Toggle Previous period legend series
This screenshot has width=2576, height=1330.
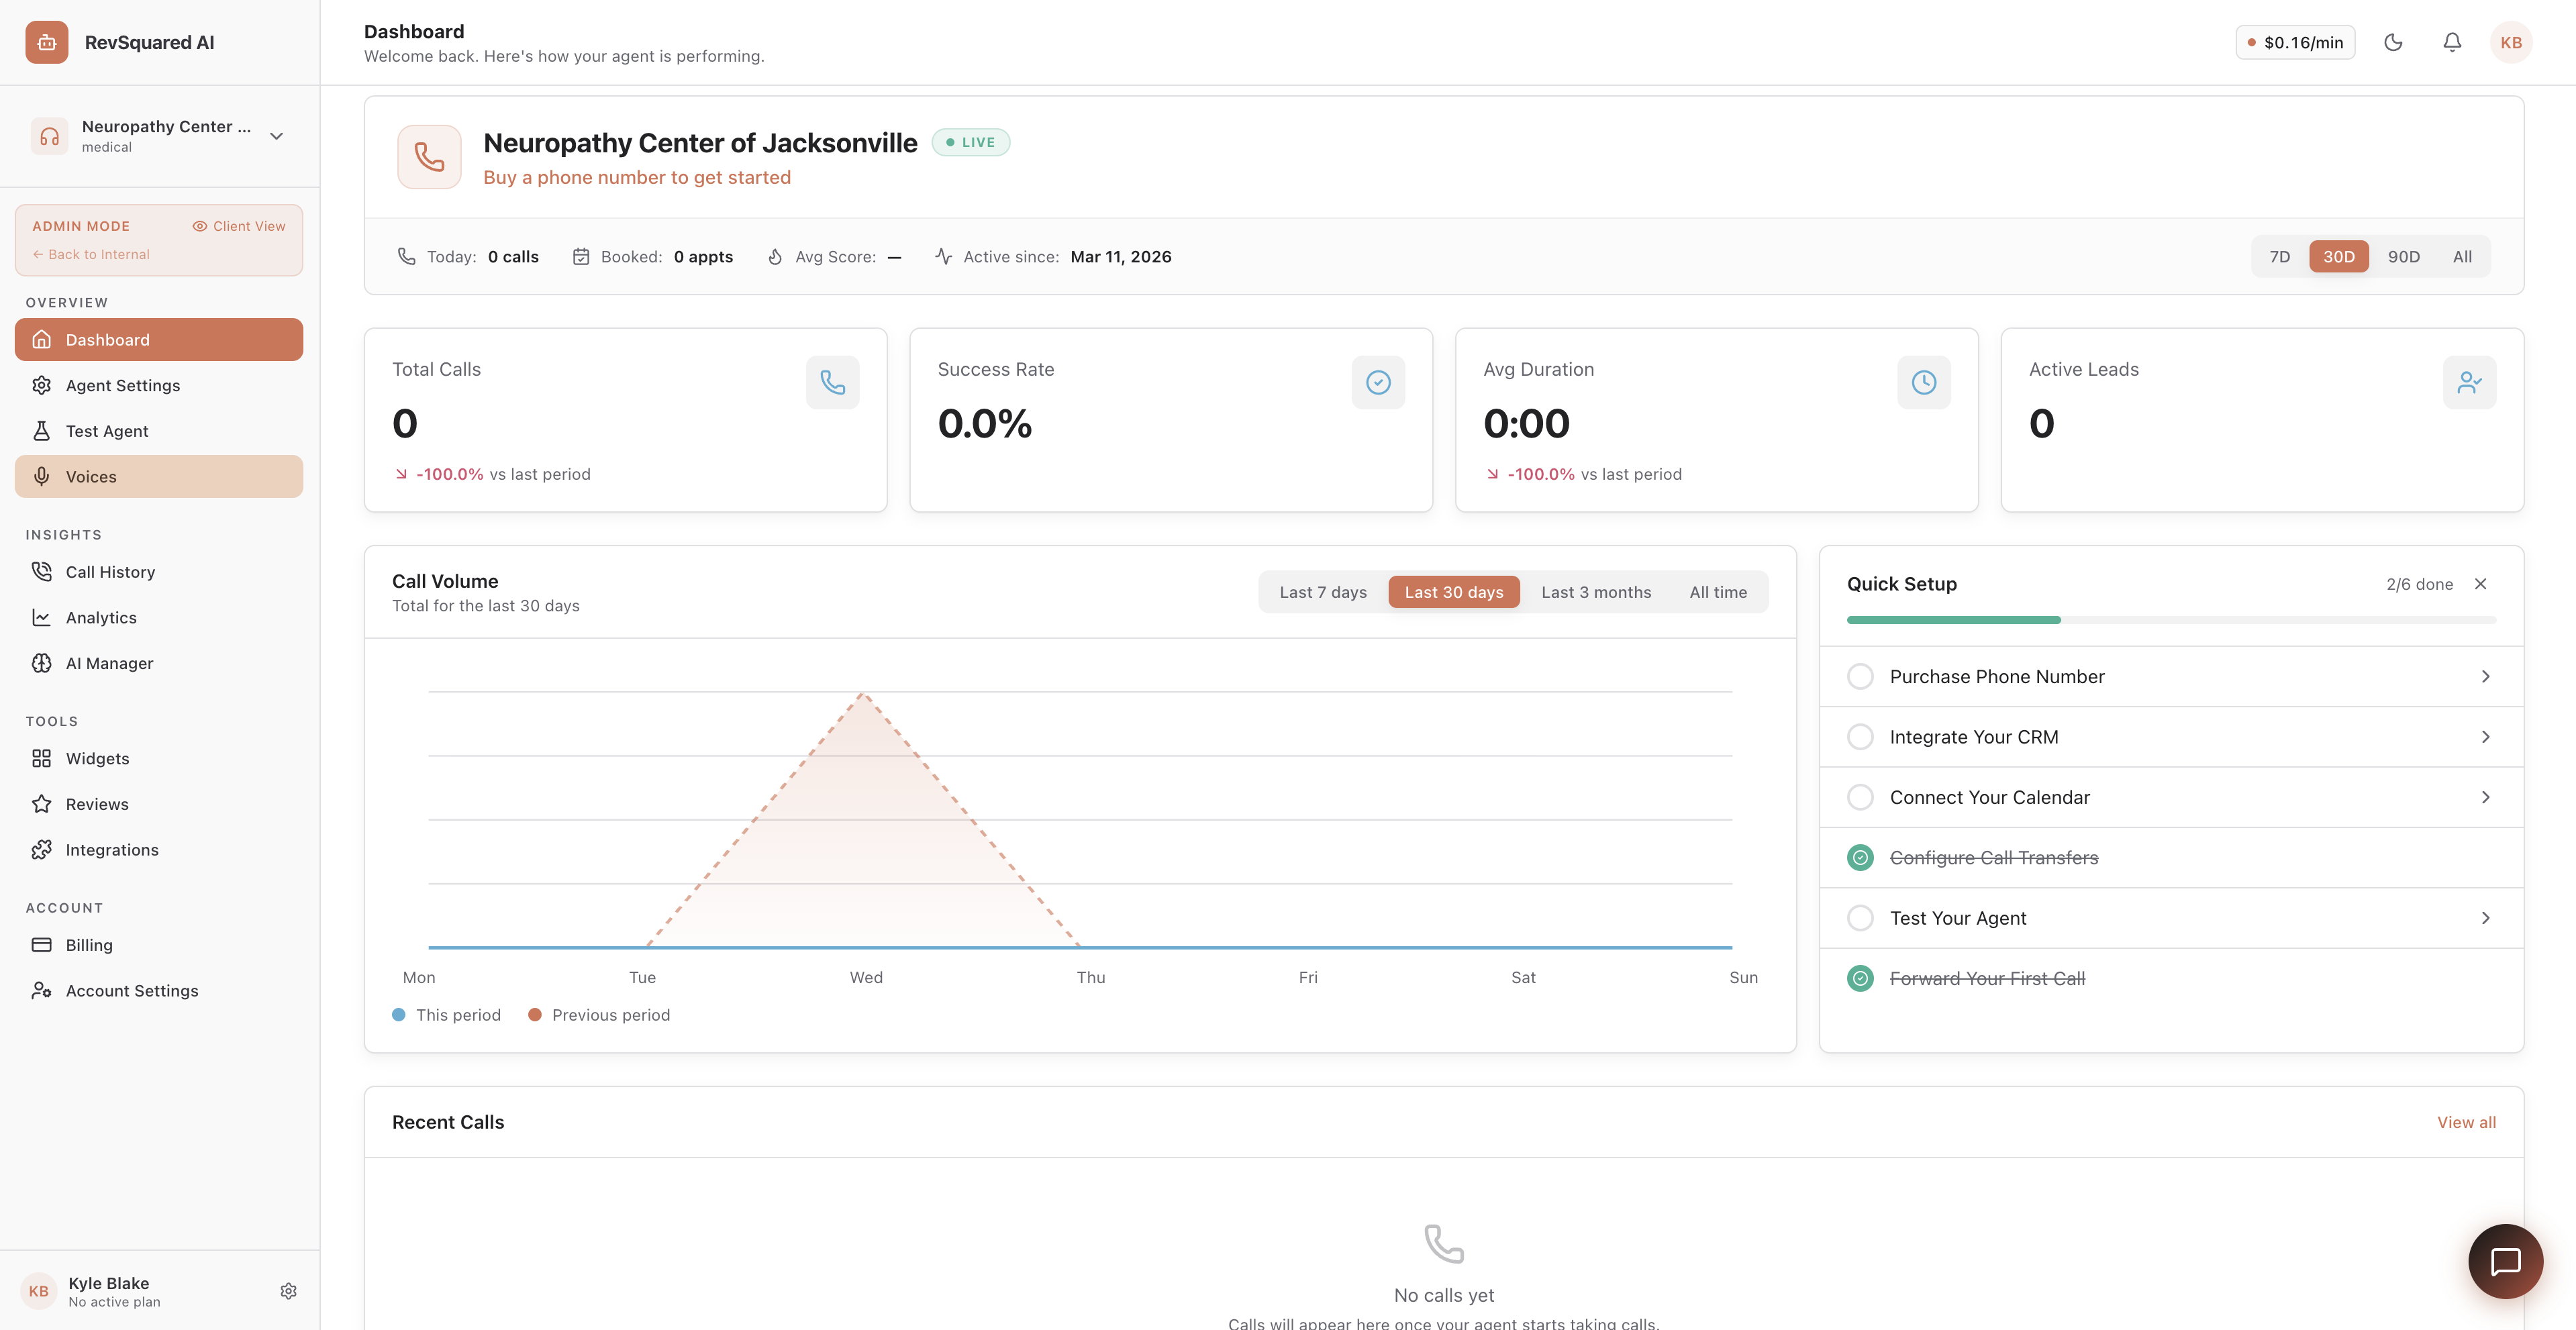(599, 1015)
